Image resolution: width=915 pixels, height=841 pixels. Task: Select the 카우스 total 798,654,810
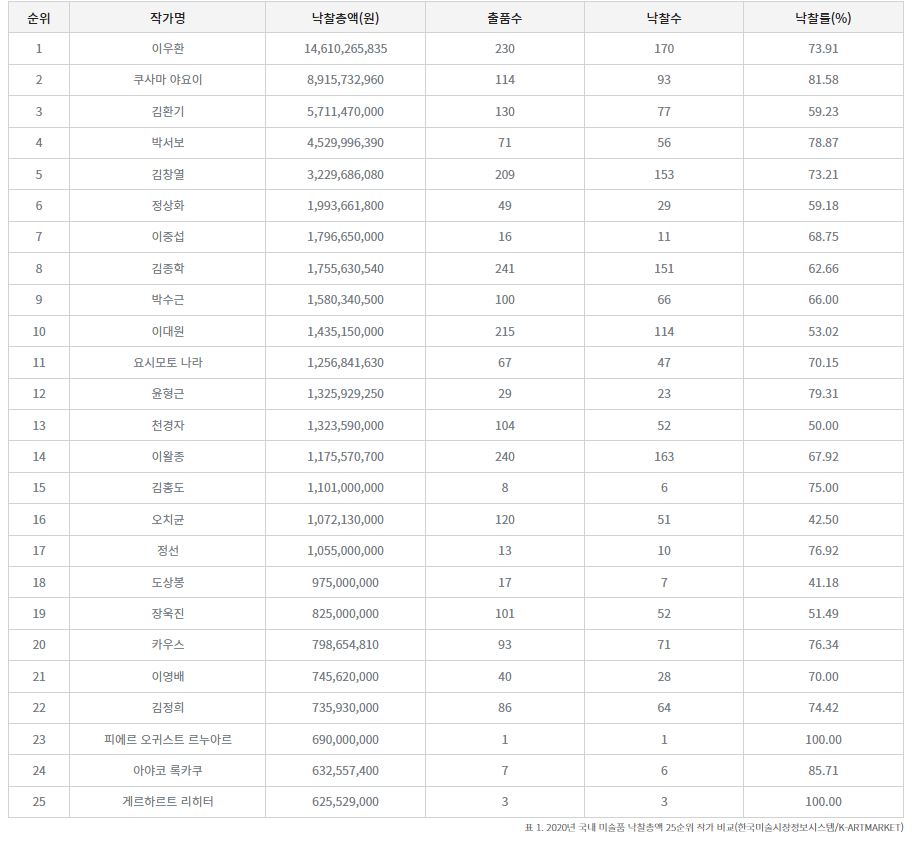(344, 645)
